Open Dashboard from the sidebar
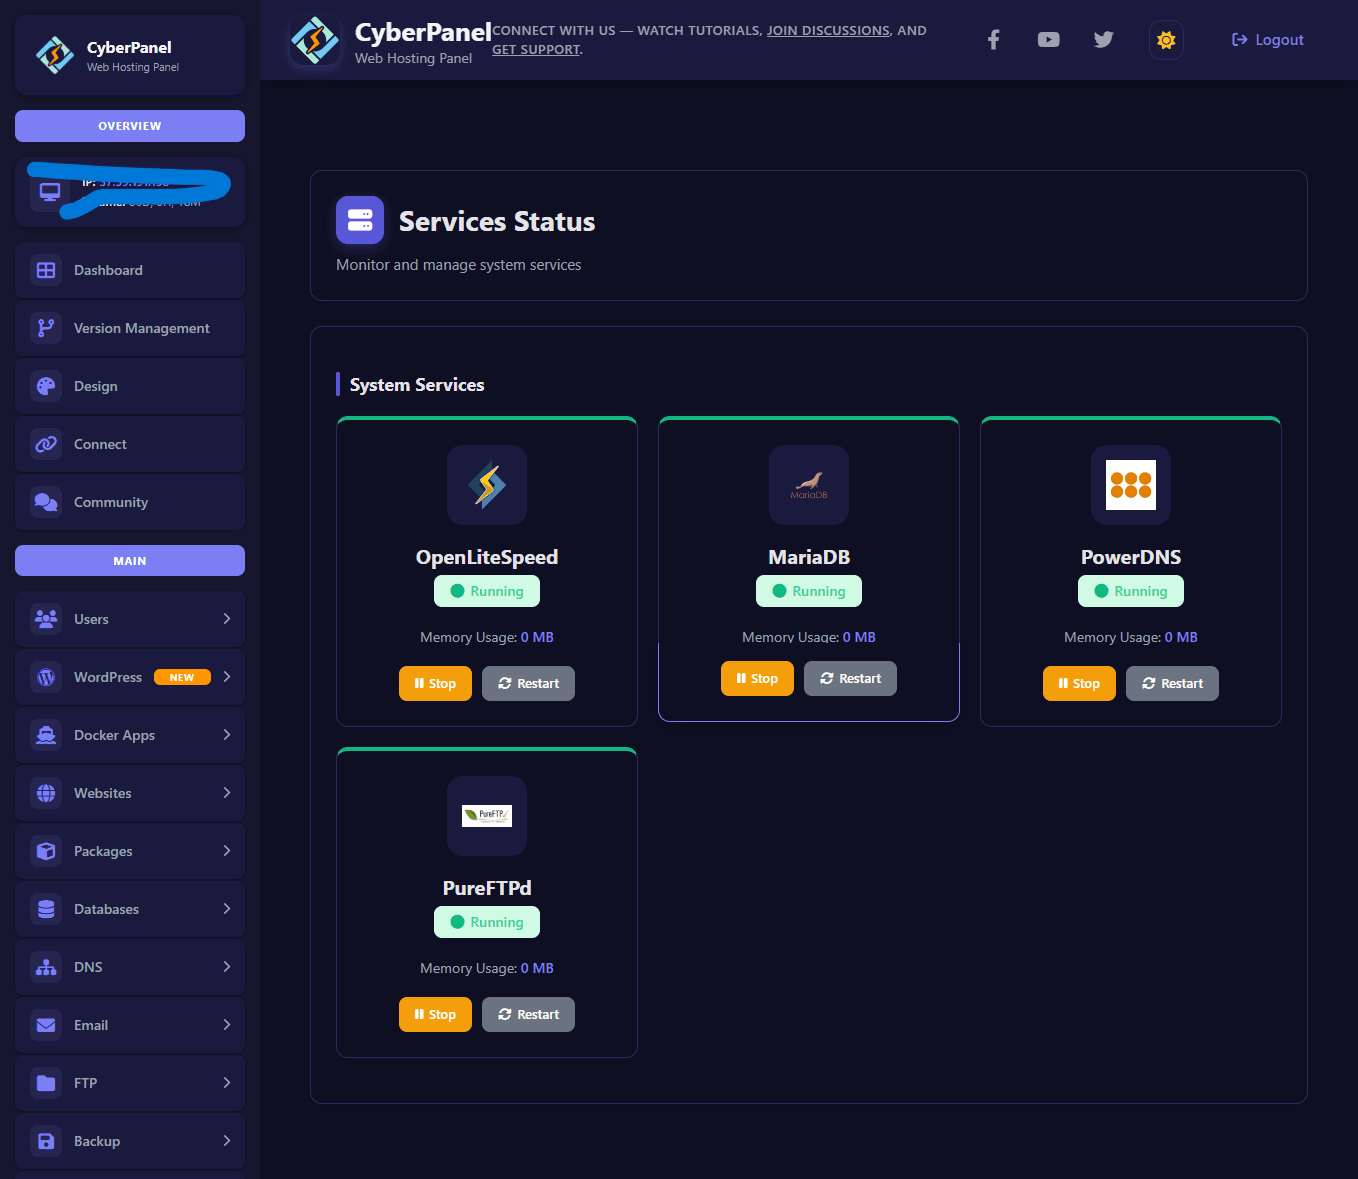The image size is (1358, 1179). click(x=130, y=270)
